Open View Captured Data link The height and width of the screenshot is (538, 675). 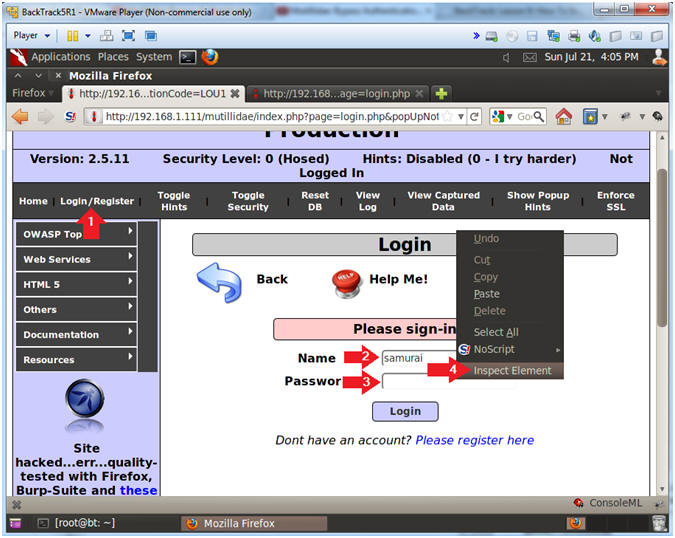[x=443, y=201]
